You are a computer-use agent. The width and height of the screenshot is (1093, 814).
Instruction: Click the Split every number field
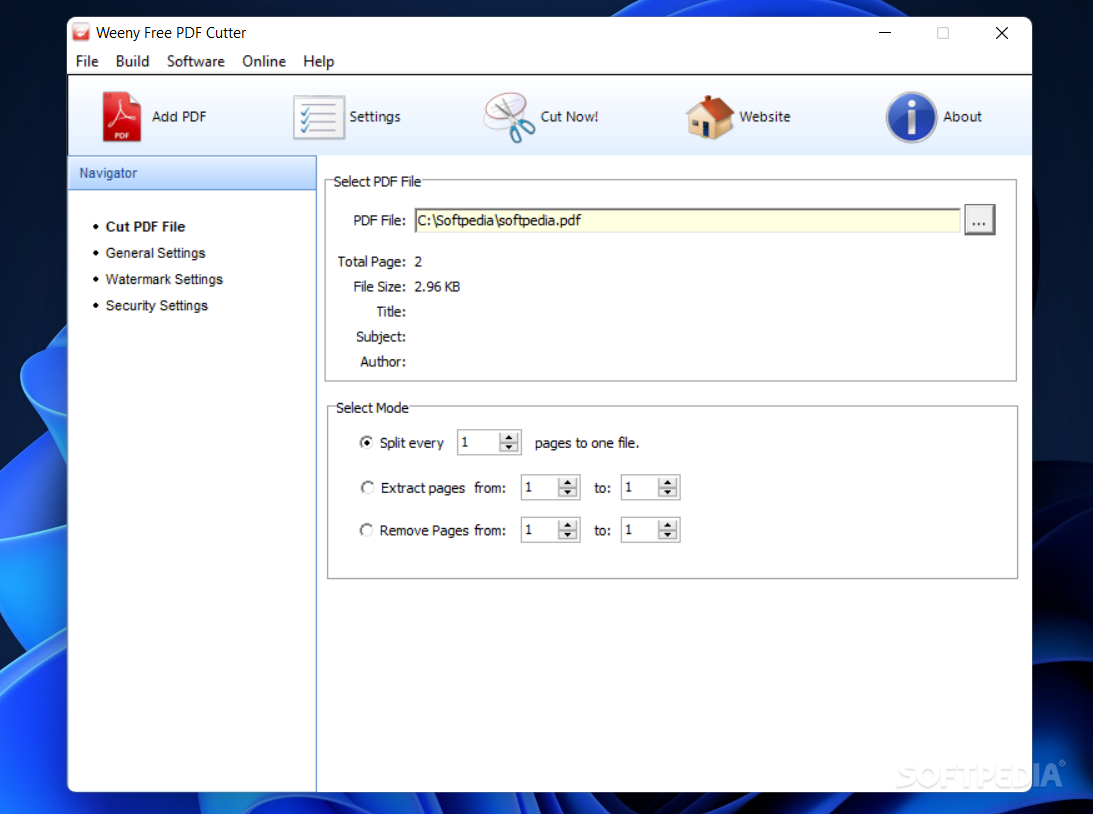coord(479,443)
